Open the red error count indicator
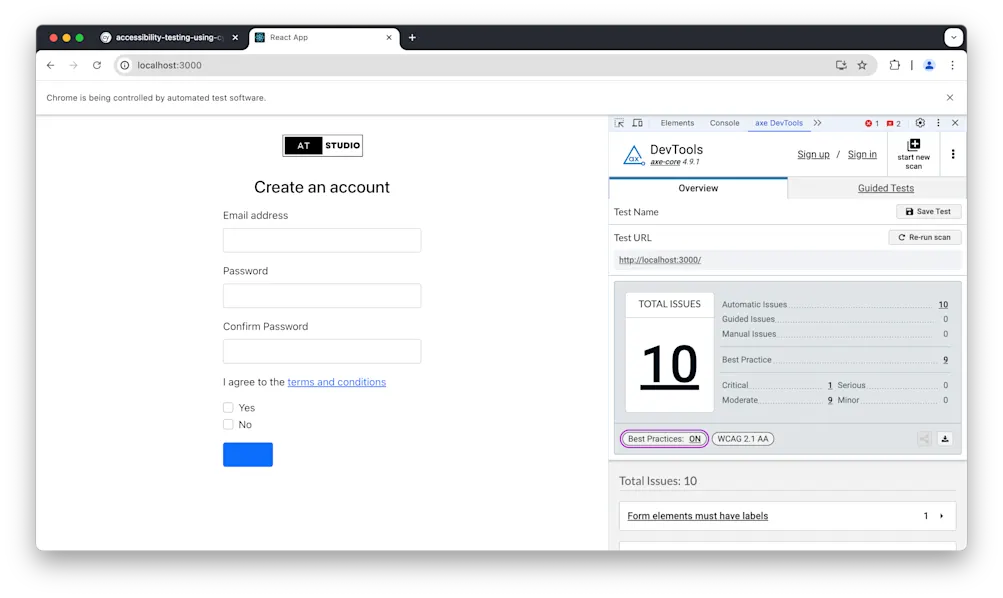Screen dimensions: 1003x598 872,123
